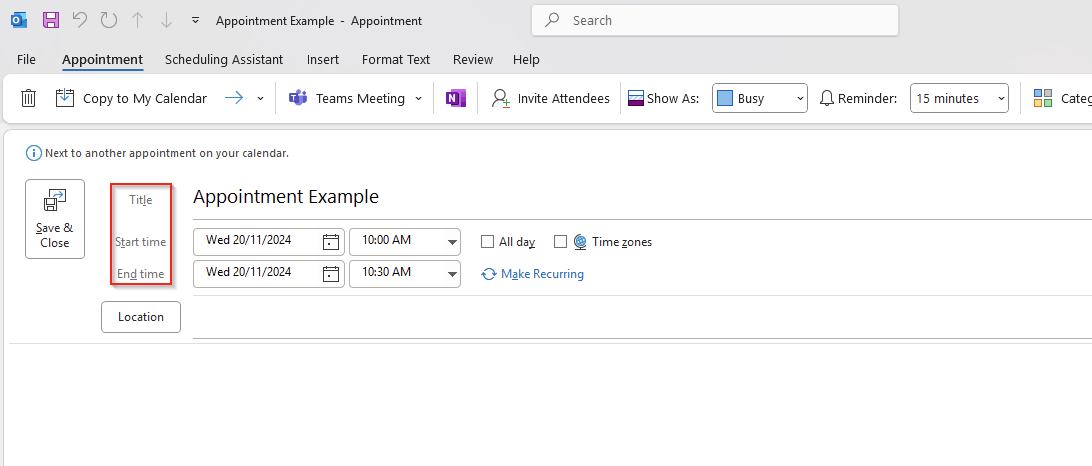This screenshot has width=1092, height=466.
Task: Expand the 10:30 AM end time dropdown
Action: pyautogui.click(x=453, y=273)
